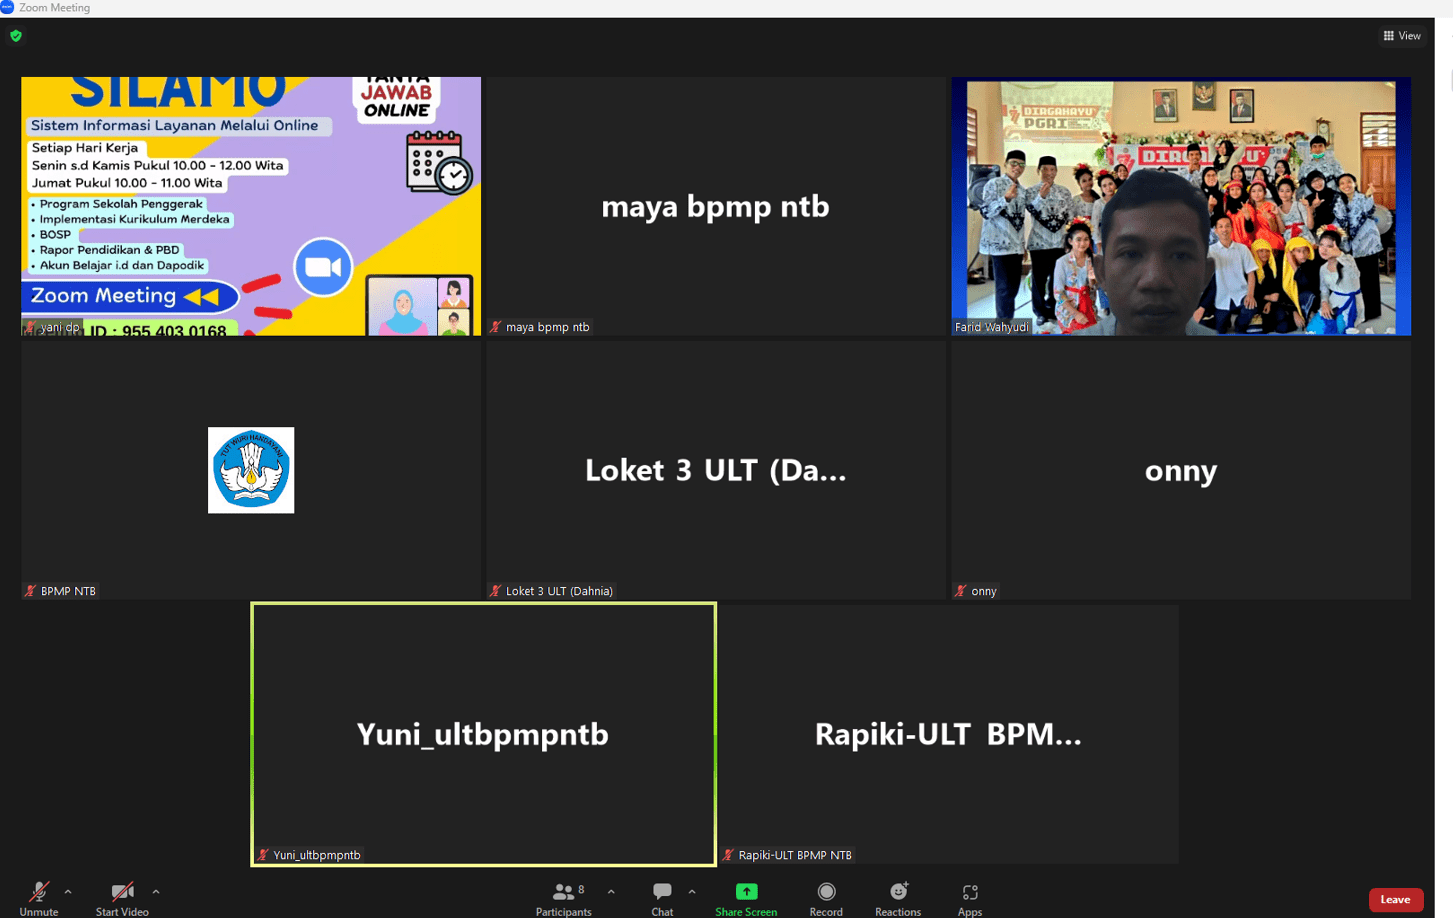Click muted mic icon on Yuni_ultbpmpntb label
The height and width of the screenshot is (918, 1453).
(x=263, y=855)
